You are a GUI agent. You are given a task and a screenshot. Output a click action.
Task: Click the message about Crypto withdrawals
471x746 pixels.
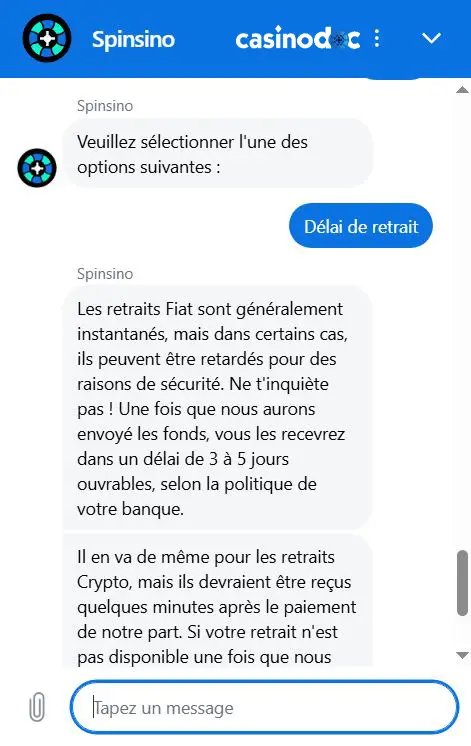pos(217,600)
